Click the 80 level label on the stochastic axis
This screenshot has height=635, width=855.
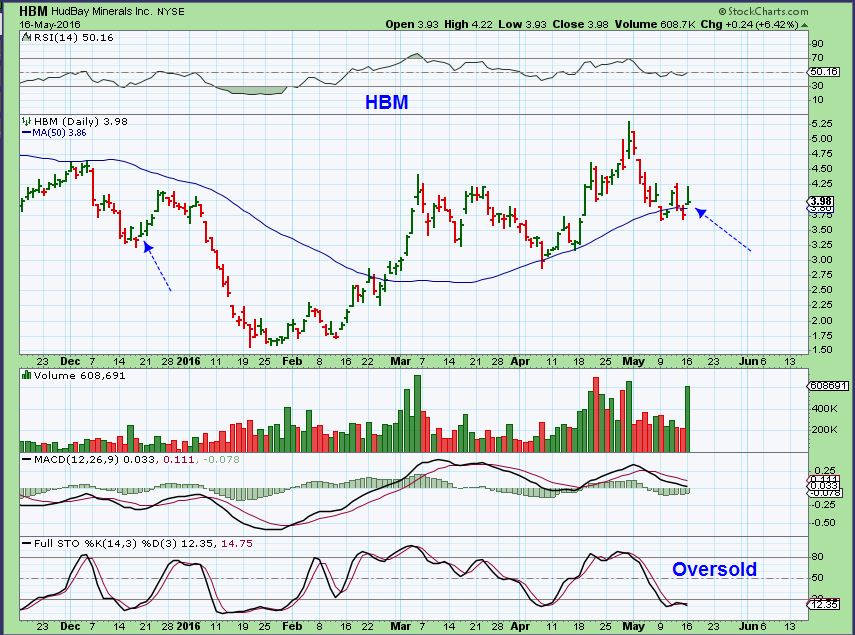[x=817, y=557]
